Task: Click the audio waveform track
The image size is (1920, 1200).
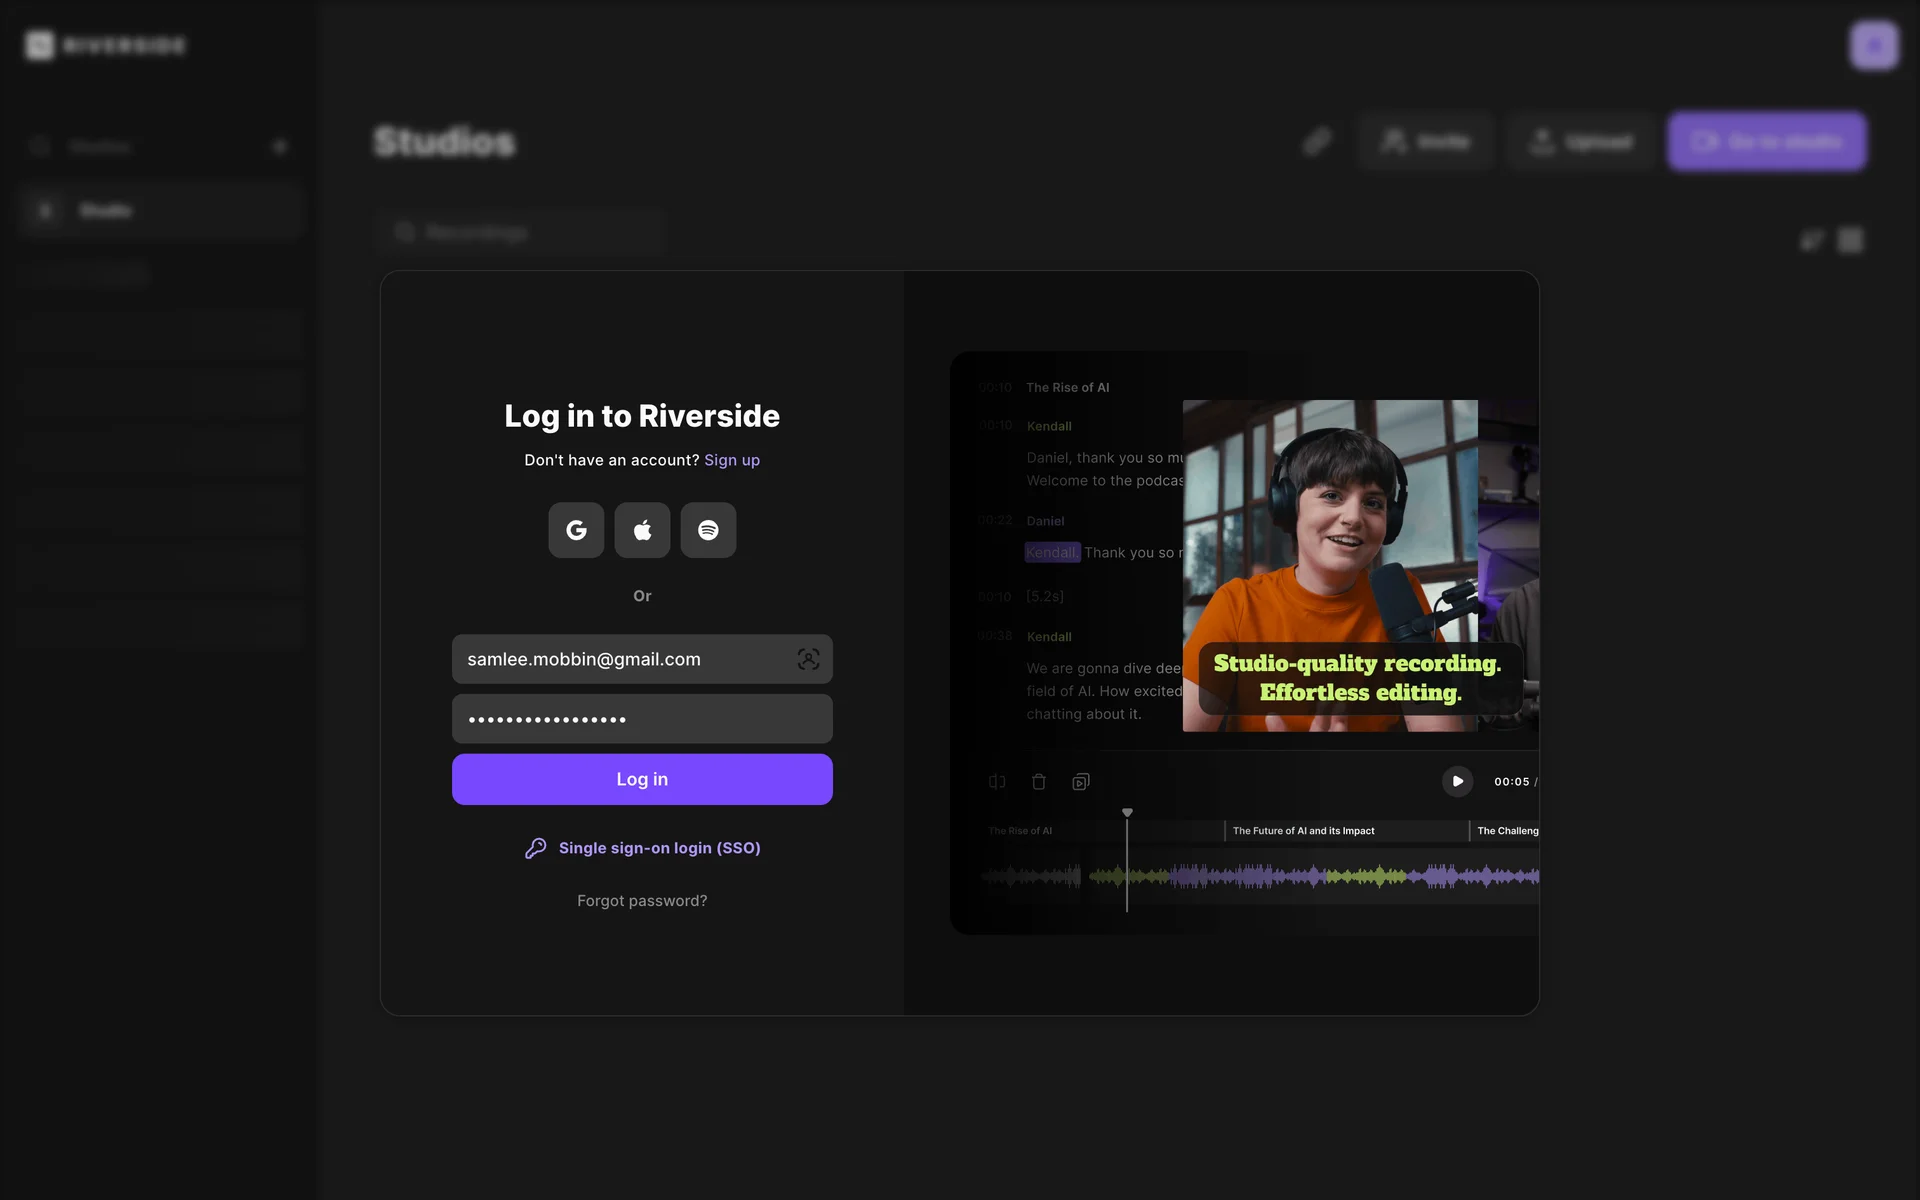Action: coord(1300,877)
